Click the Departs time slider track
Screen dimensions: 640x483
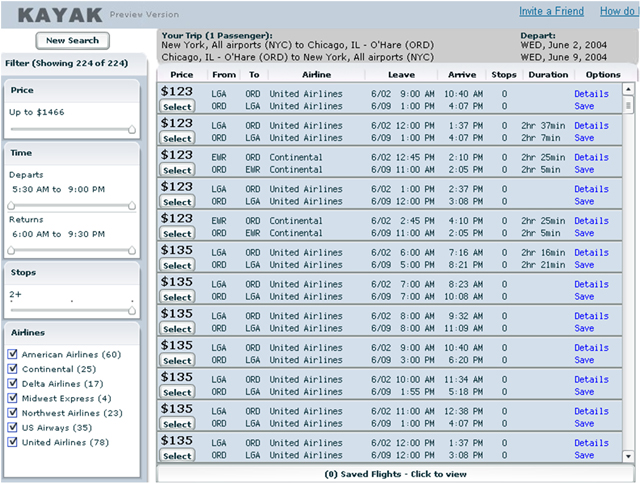point(72,207)
